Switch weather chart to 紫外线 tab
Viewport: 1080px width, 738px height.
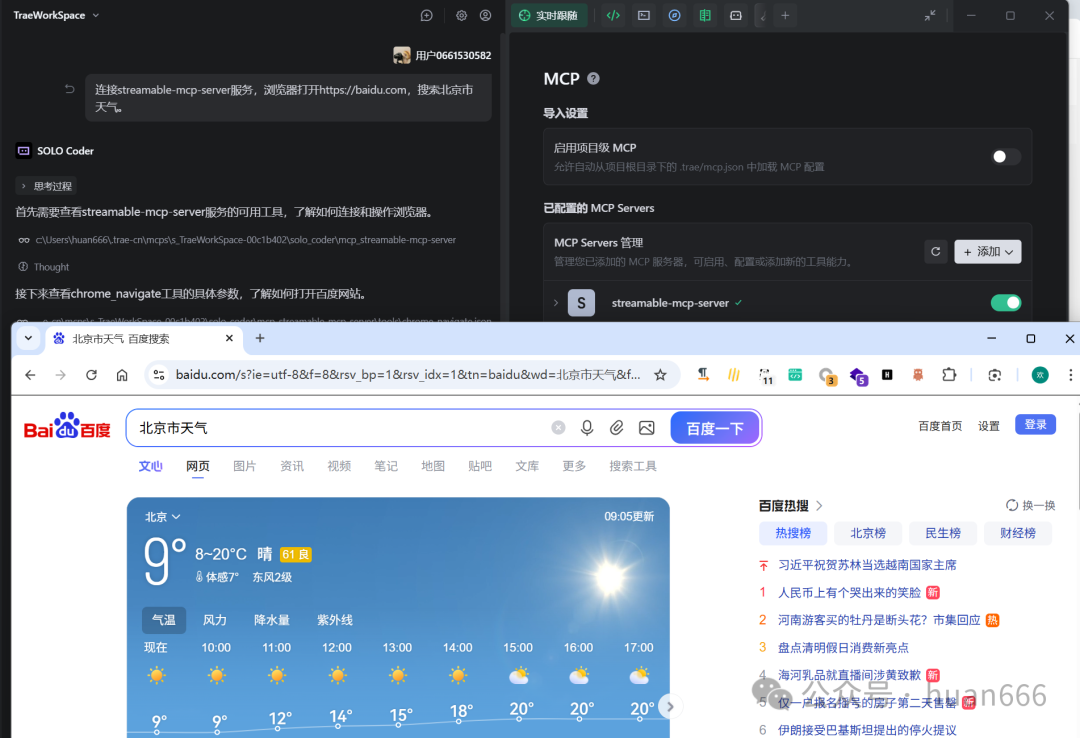(335, 620)
